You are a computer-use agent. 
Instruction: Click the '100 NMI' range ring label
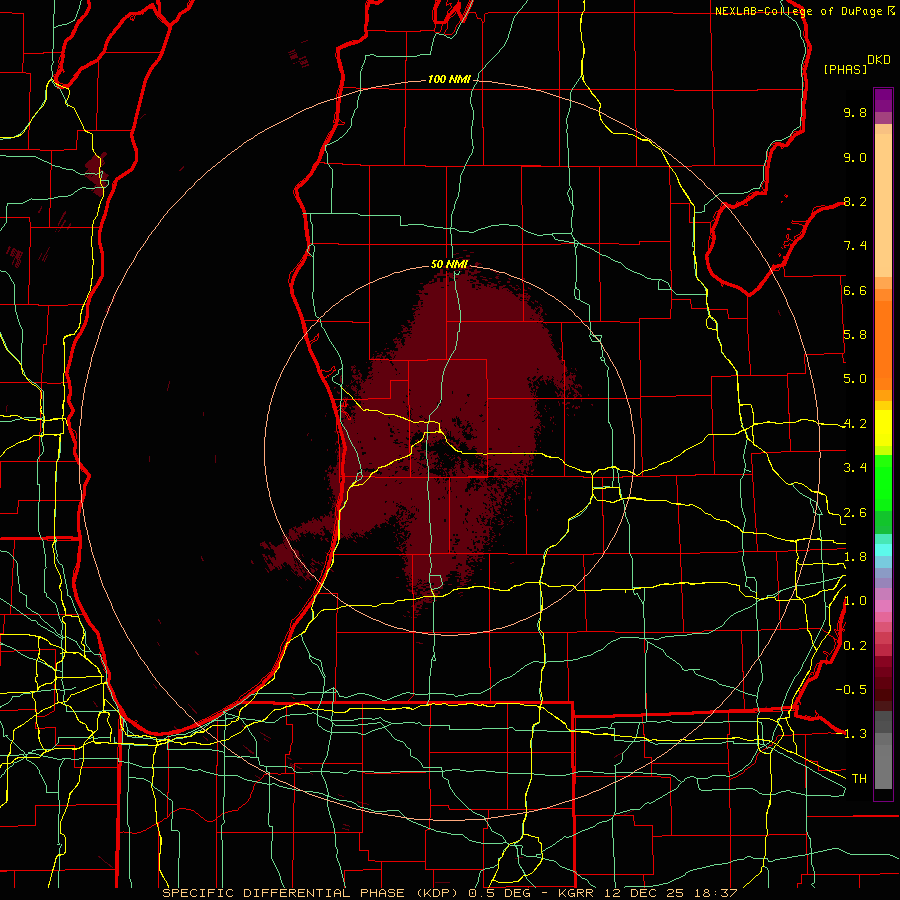[449, 79]
